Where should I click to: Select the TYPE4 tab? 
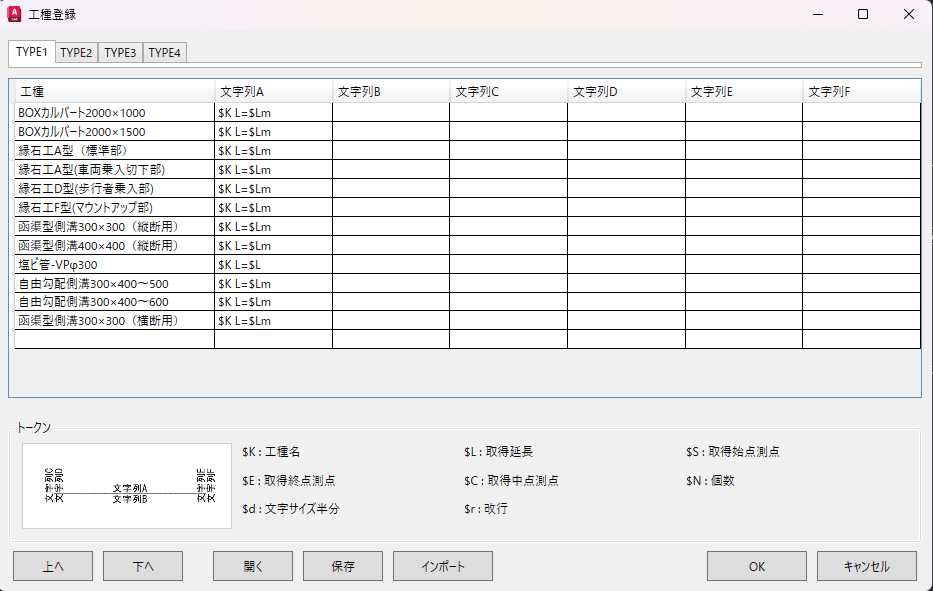click(165, 53)
